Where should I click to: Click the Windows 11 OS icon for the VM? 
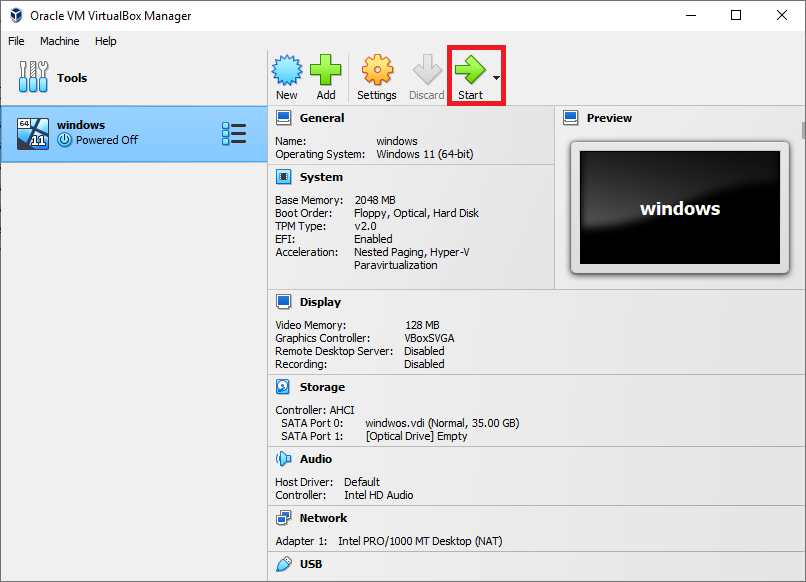coord(33,134)
